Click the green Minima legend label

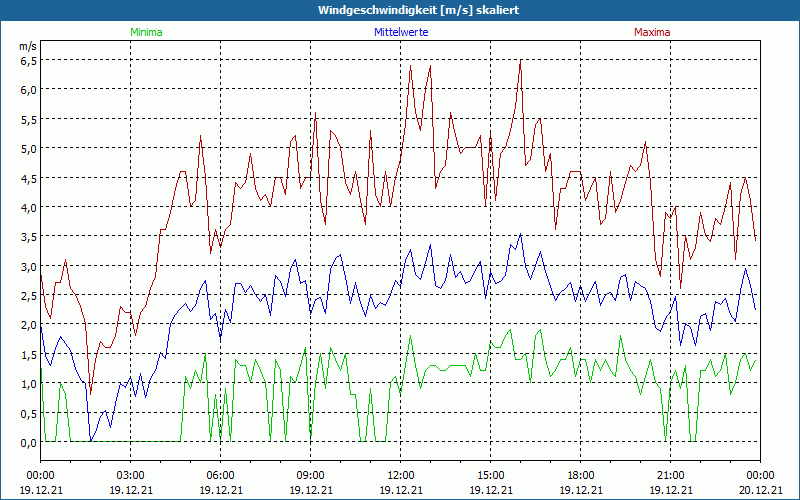point(146,32)
